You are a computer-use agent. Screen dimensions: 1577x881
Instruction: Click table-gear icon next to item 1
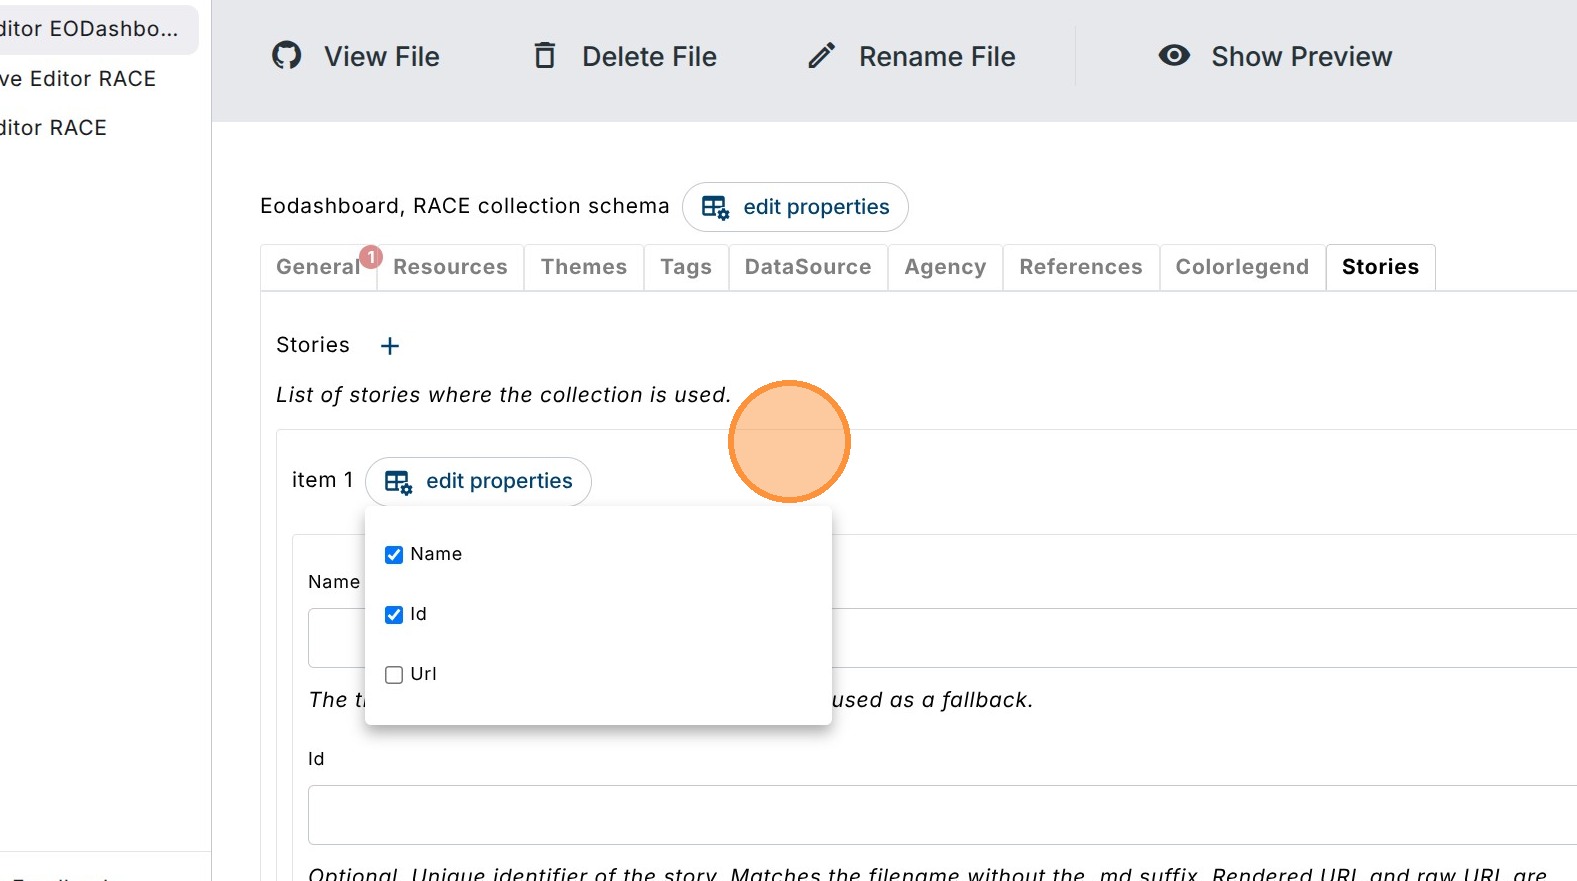tap(398, 482)
